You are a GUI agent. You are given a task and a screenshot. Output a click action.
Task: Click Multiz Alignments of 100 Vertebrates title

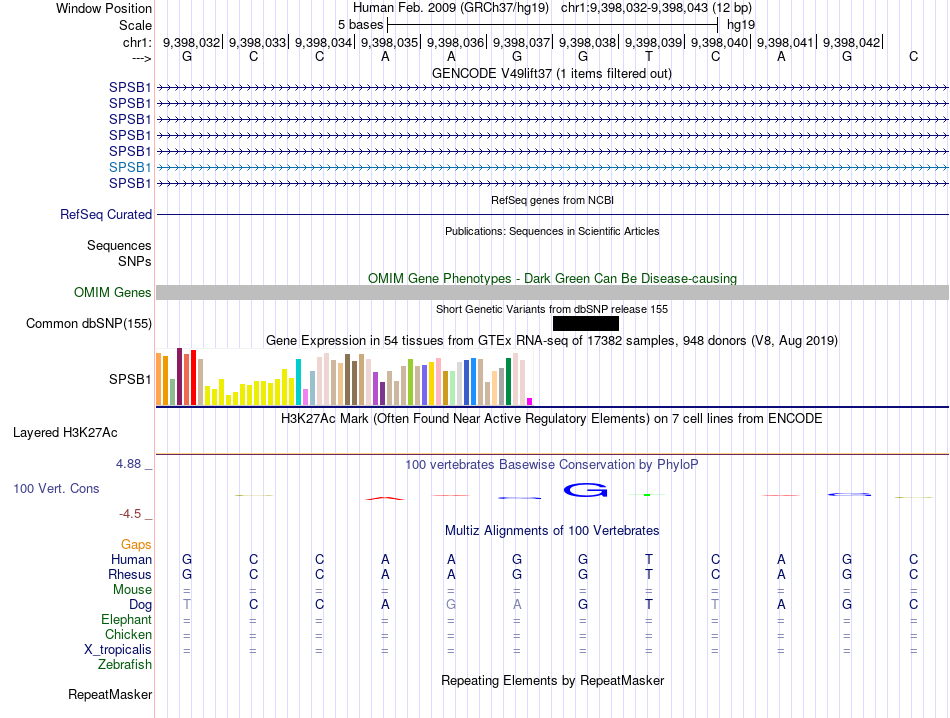tap(552, 531)
